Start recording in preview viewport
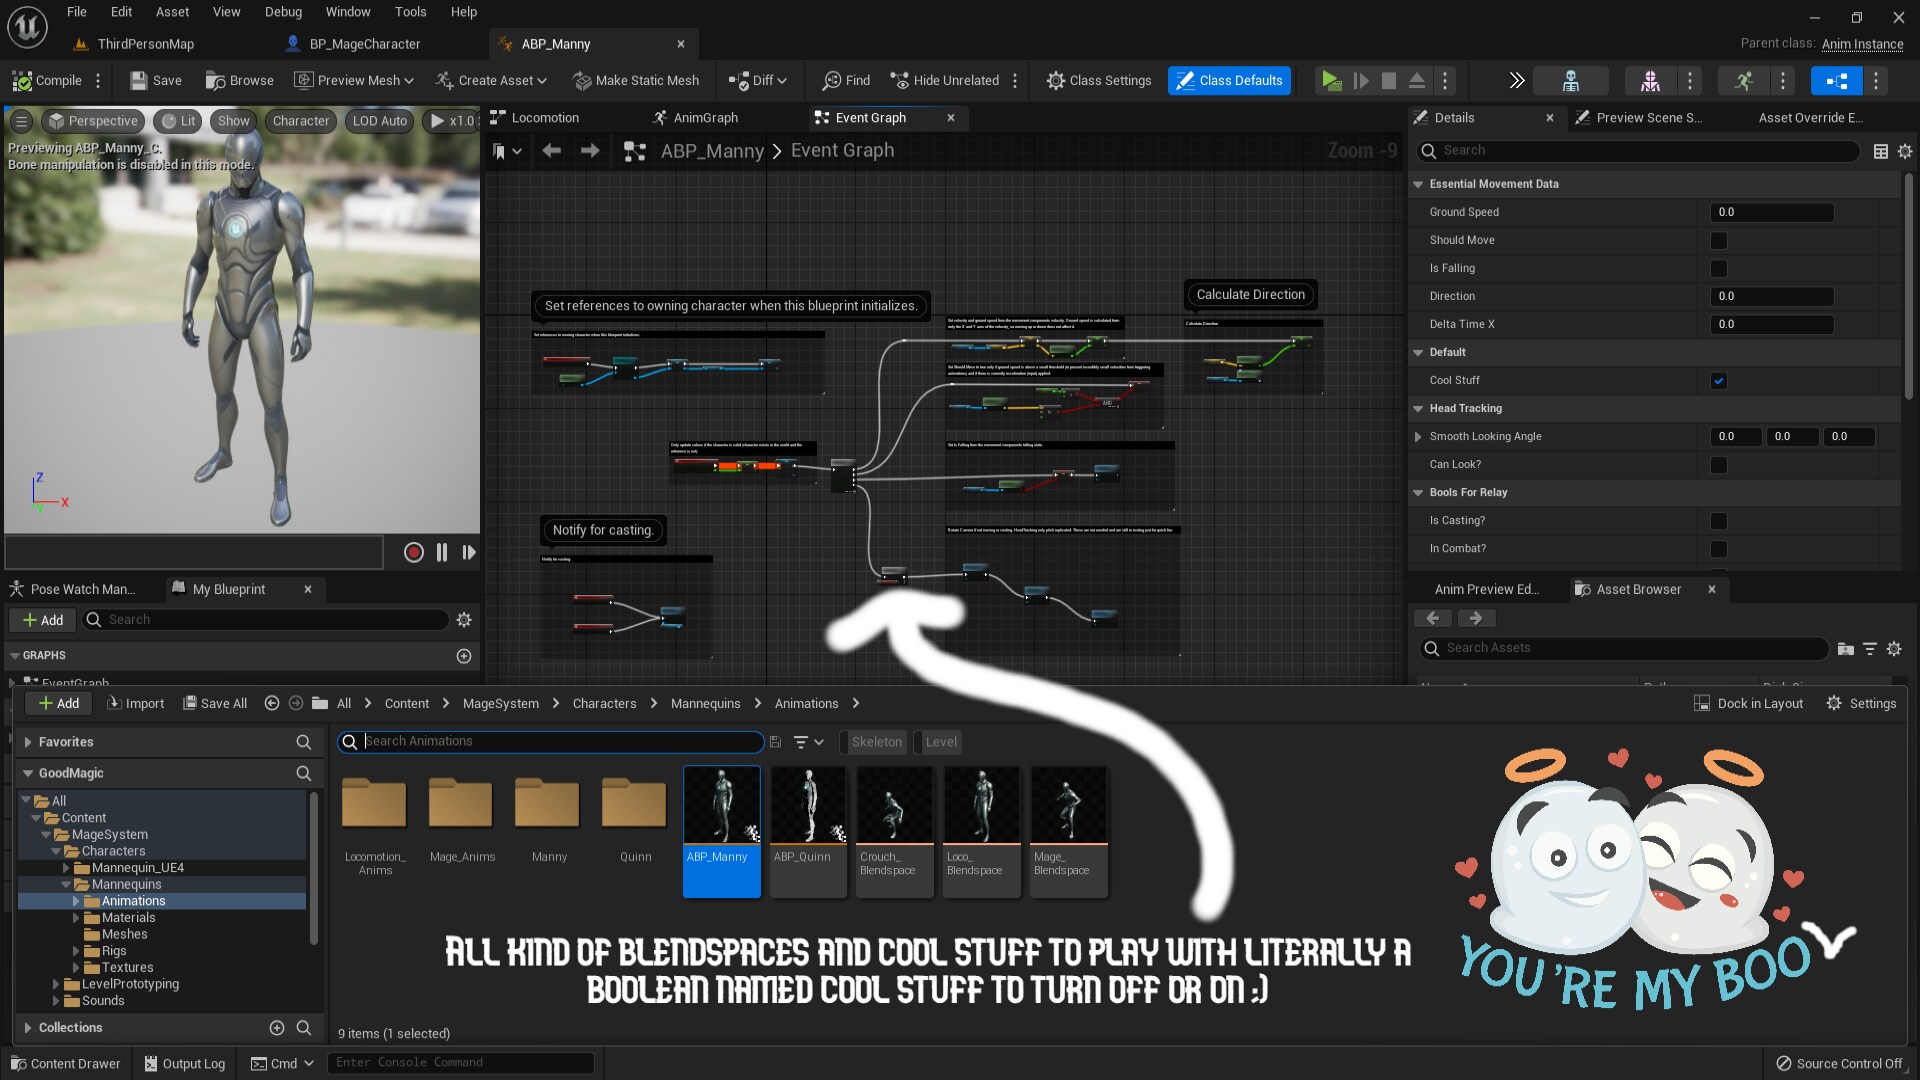 pos(413,553)
